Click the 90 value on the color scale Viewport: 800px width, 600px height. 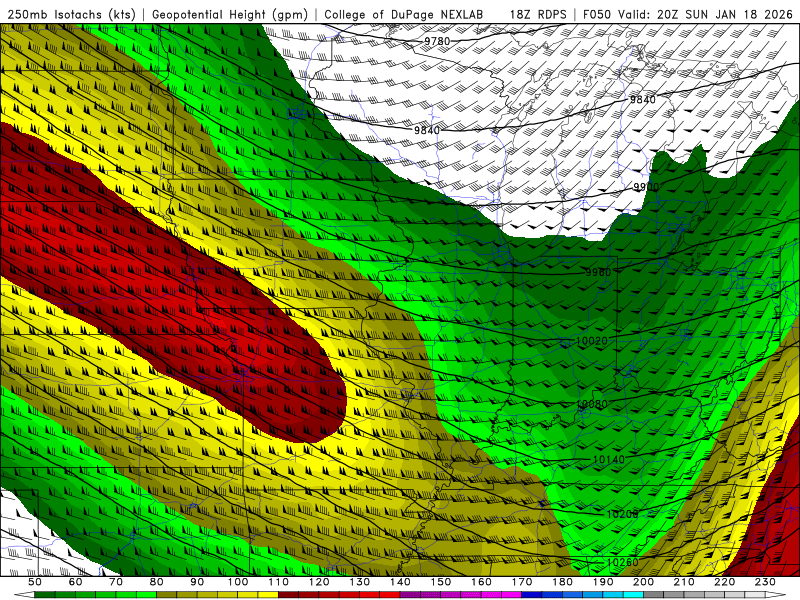pyautogui.click(x=197, y=582)
